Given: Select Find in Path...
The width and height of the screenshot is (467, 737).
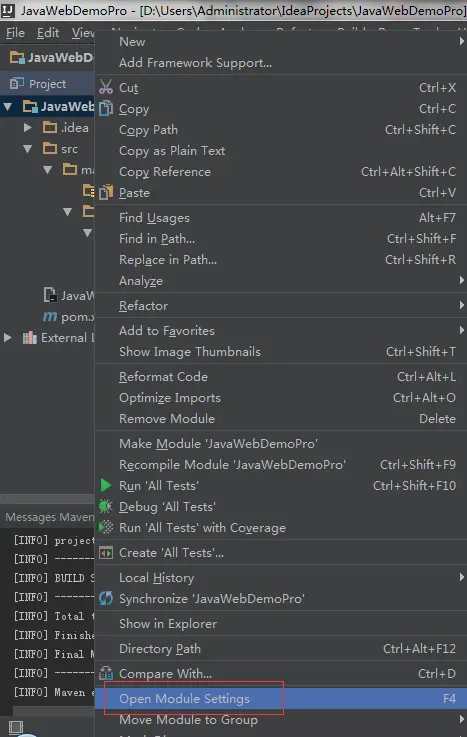Looking at the screenshot, I should click(x=281, y=239).
